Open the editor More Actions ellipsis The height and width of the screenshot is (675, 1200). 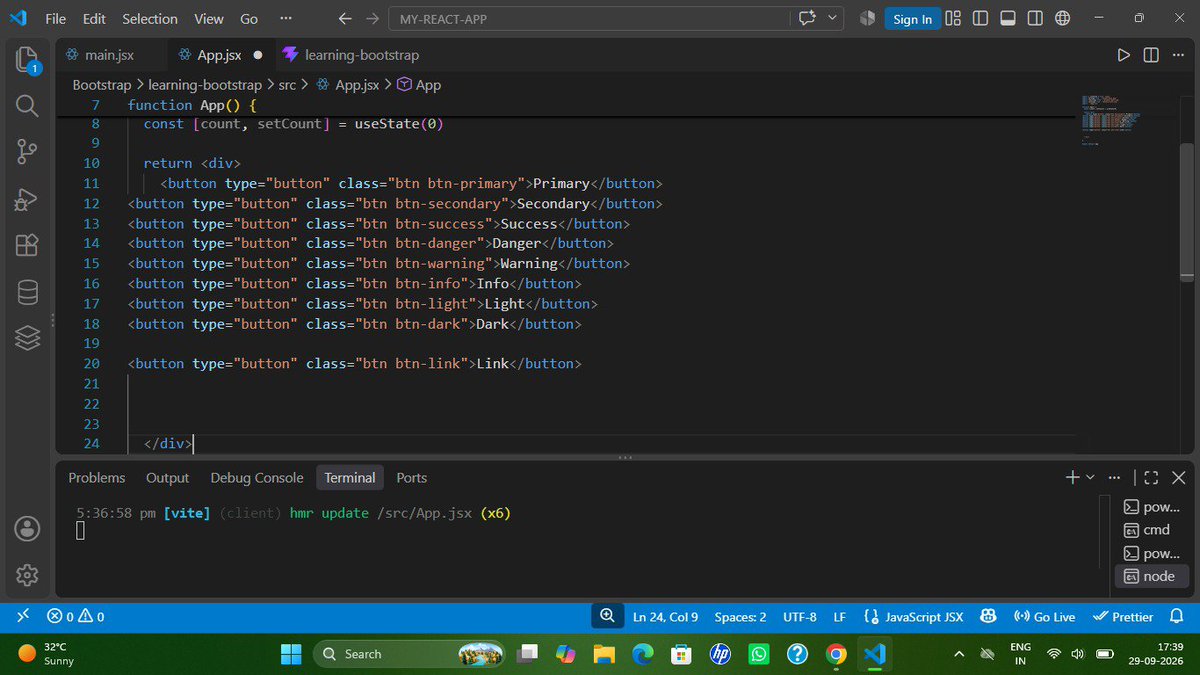tap(1177, 55)
